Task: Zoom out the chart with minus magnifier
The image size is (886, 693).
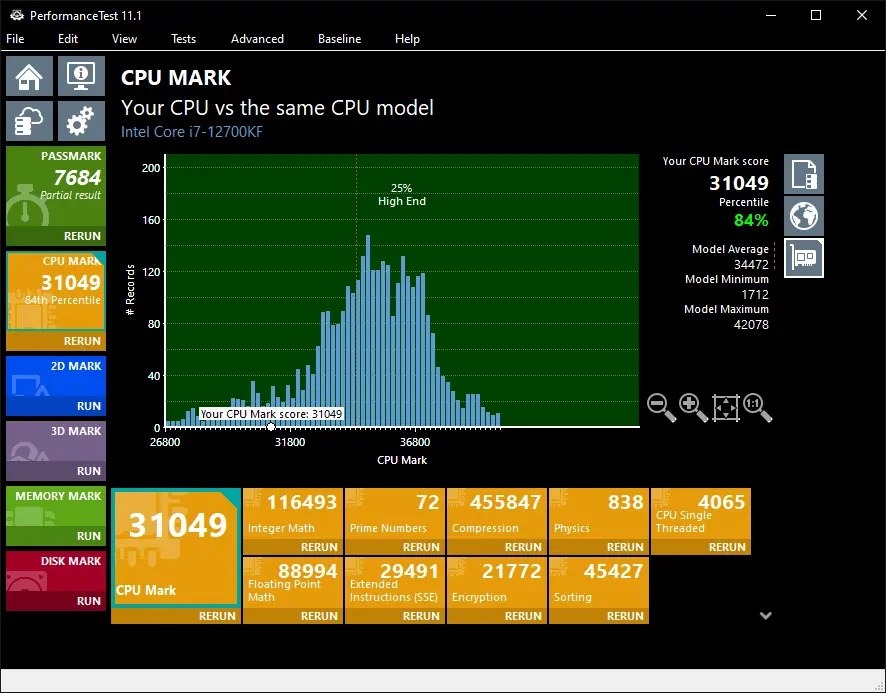Action: (662, 408)
